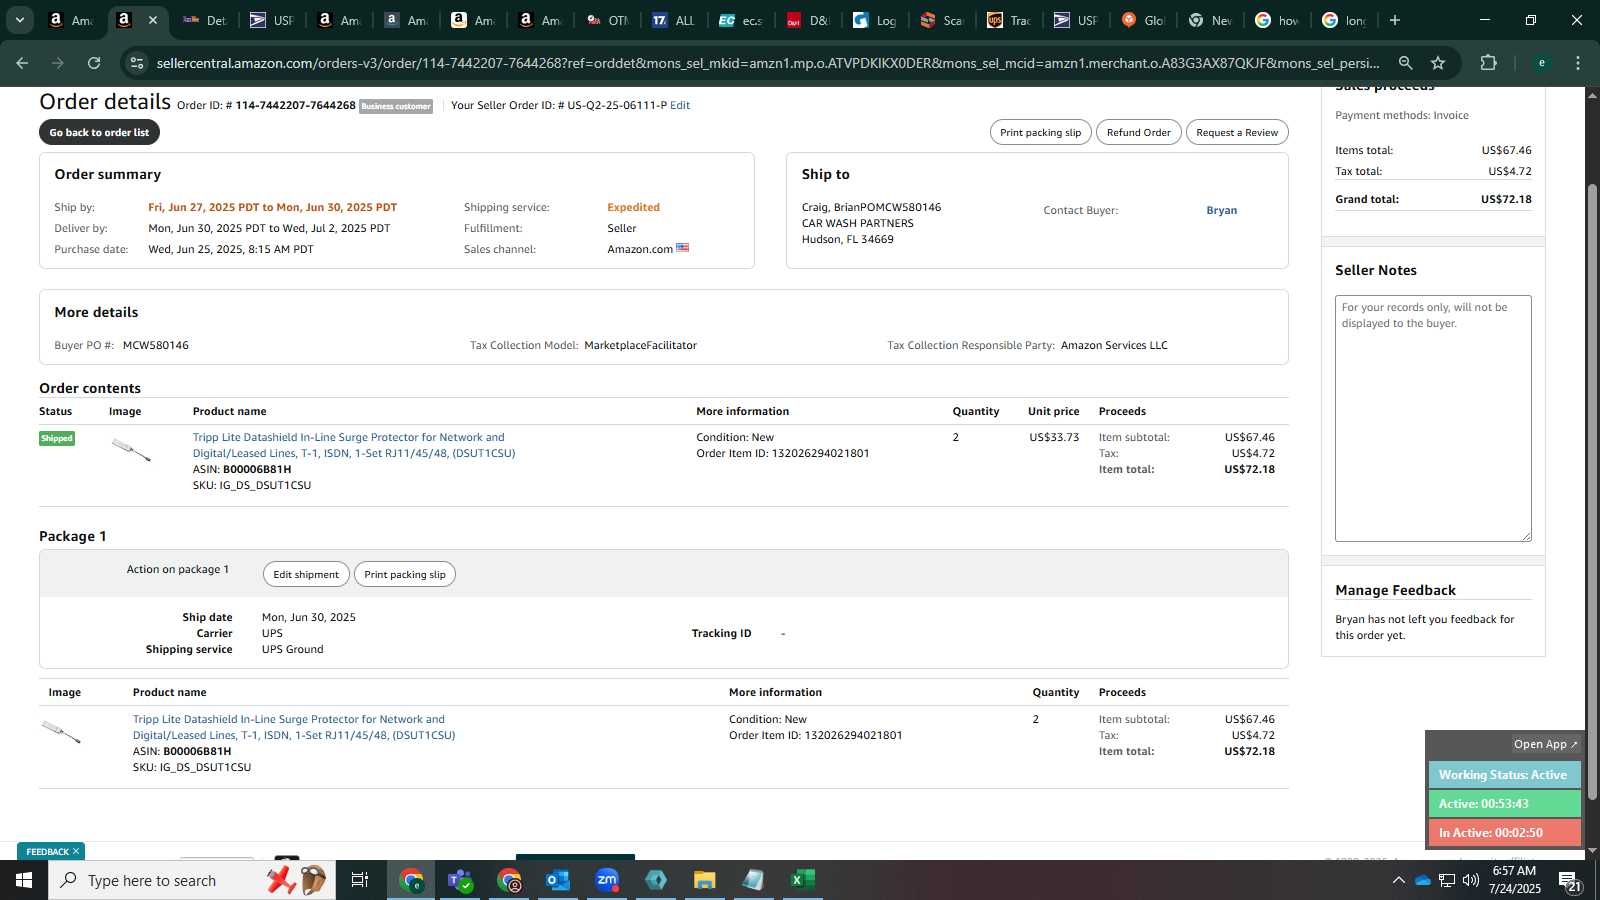Image resolution: width=1600 pixels, height=900 pixels.
Task: Switch to the UPS Track tab
Action: tap(1009, 20)
